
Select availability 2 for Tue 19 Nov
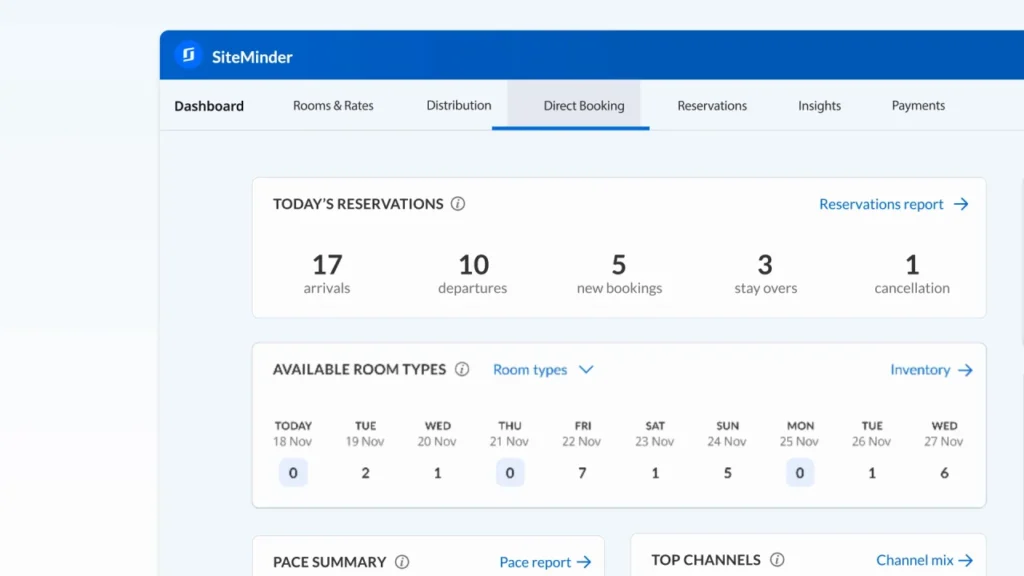click(366, 473)
